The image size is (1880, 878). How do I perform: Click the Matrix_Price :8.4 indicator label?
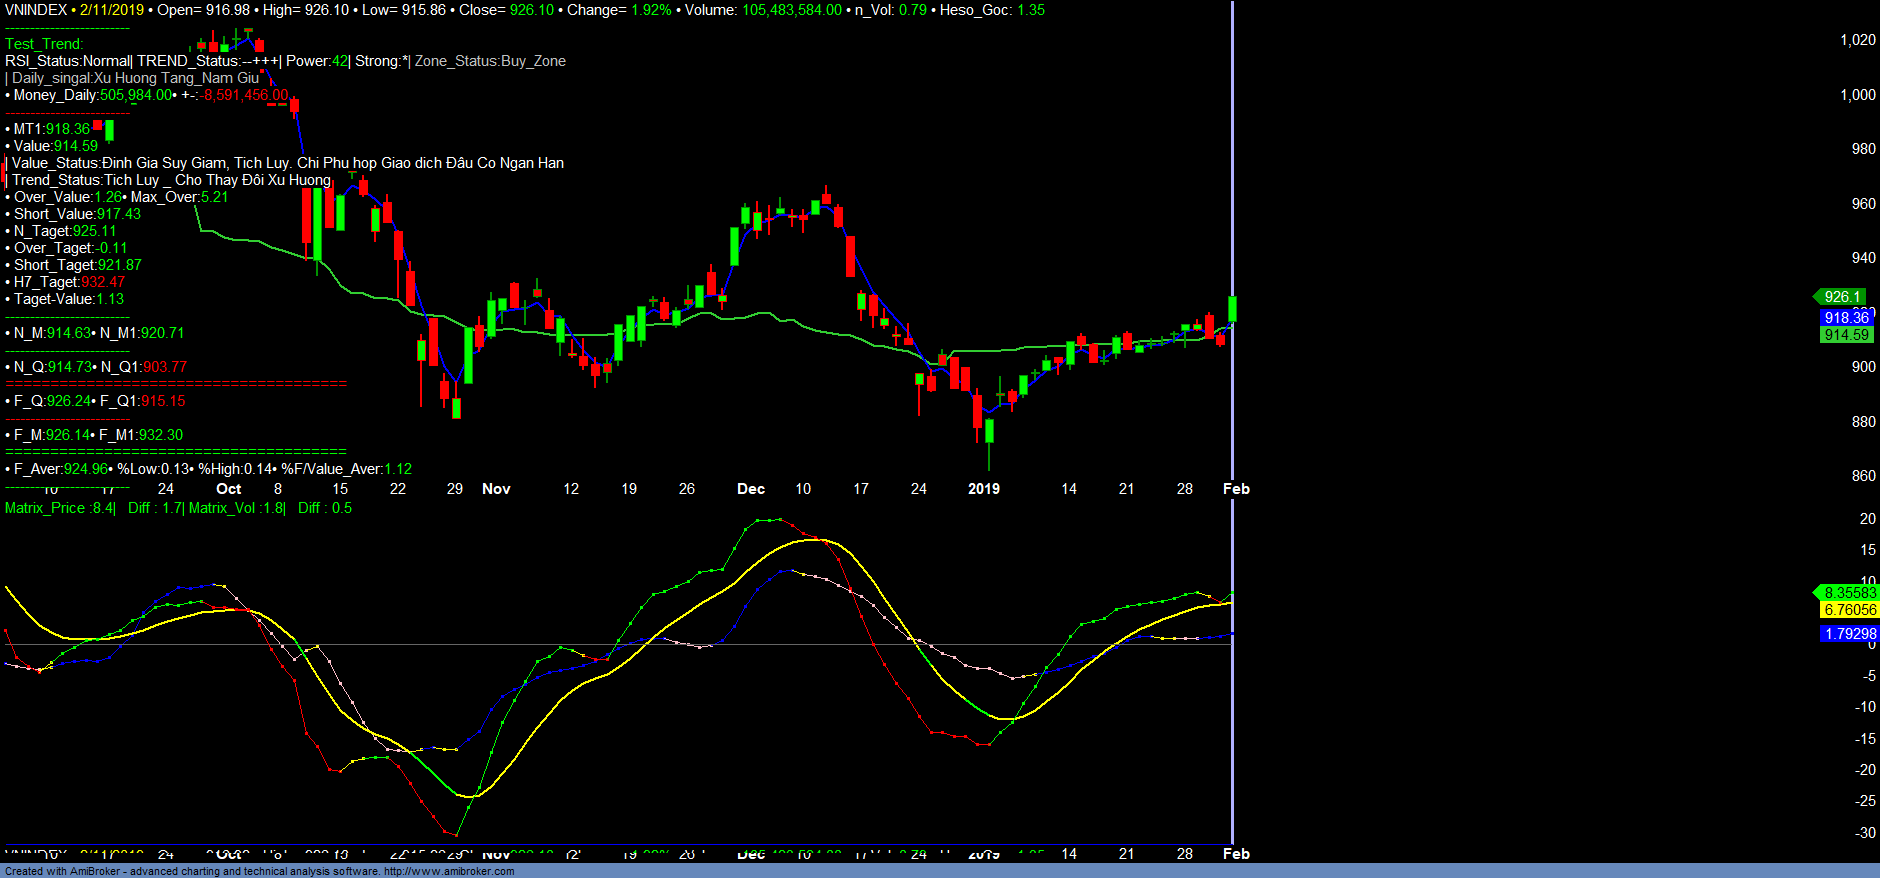coord(59,508)
